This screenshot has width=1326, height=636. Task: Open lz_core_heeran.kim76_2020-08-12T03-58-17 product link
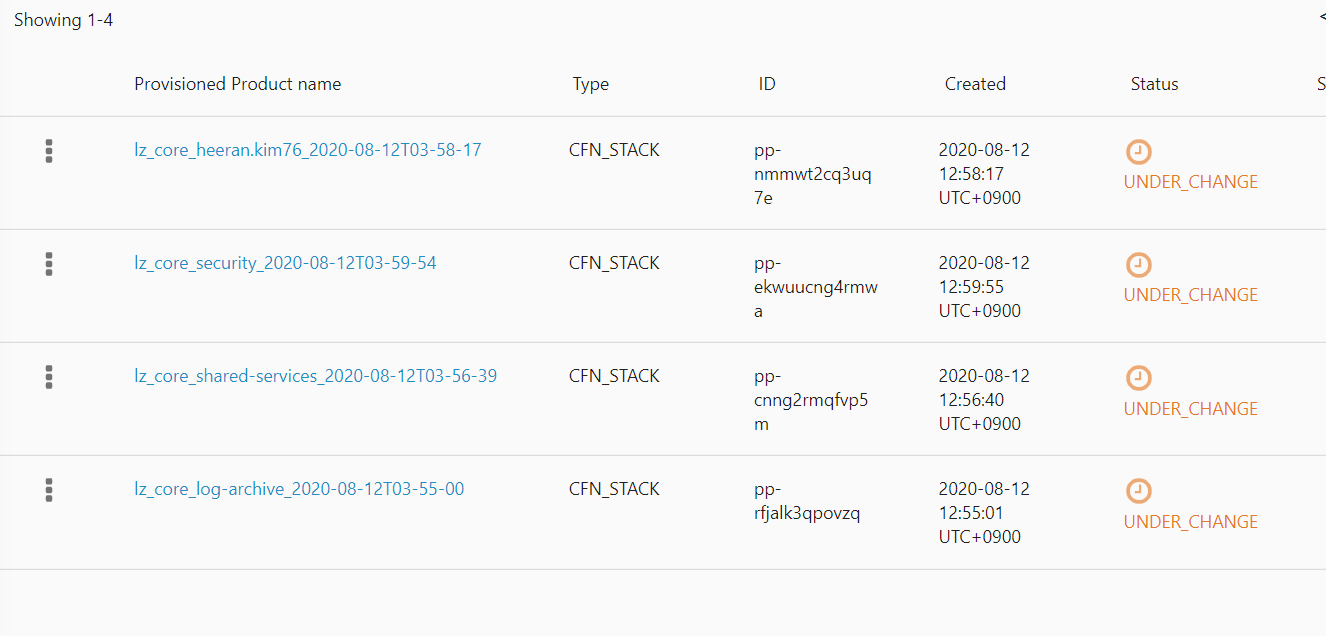(x=308, y=150)
